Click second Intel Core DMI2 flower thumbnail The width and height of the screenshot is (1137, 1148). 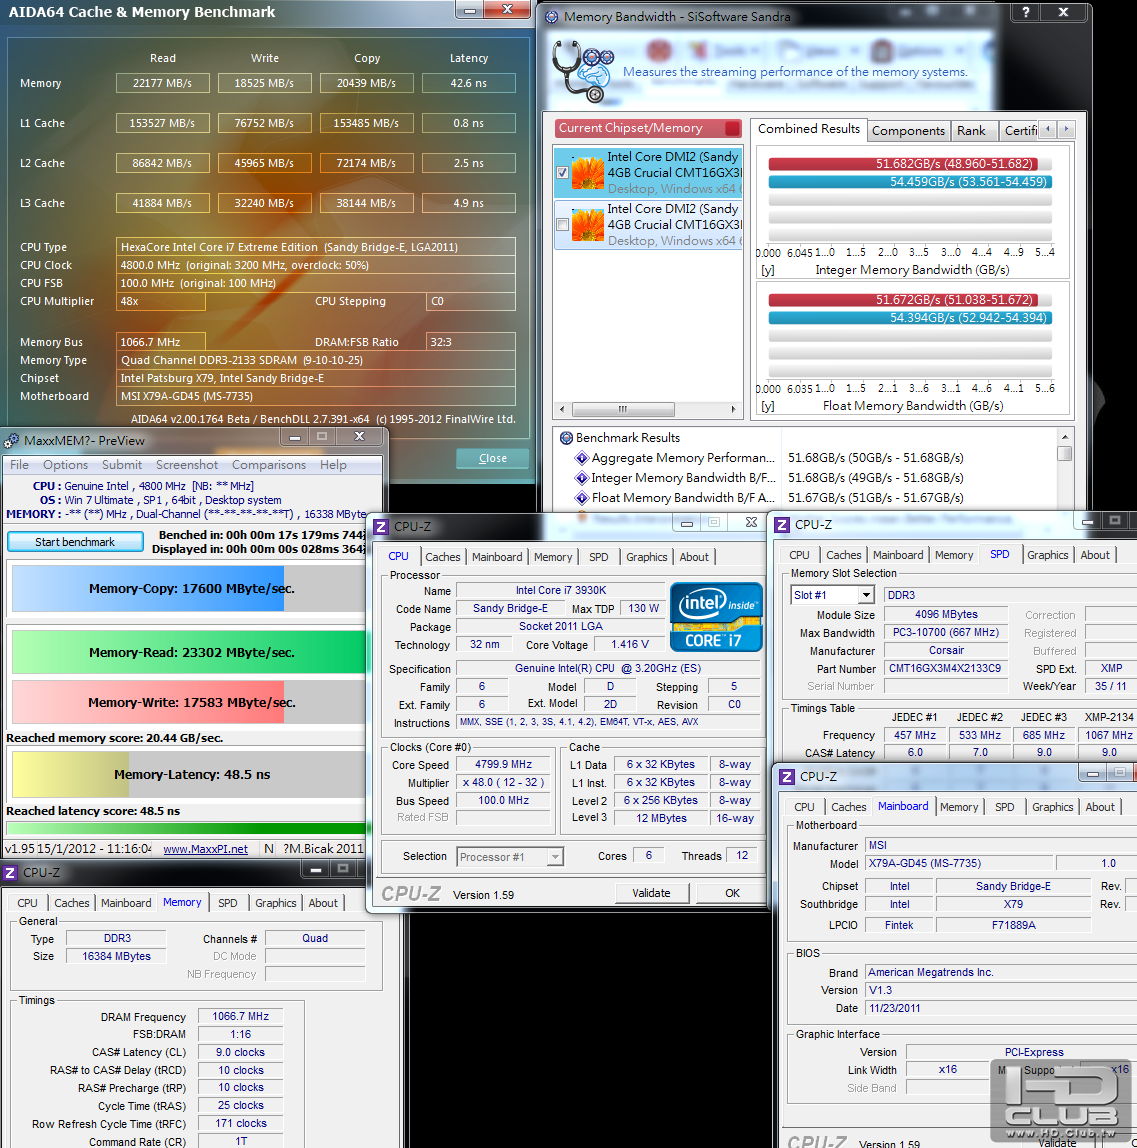587,225
